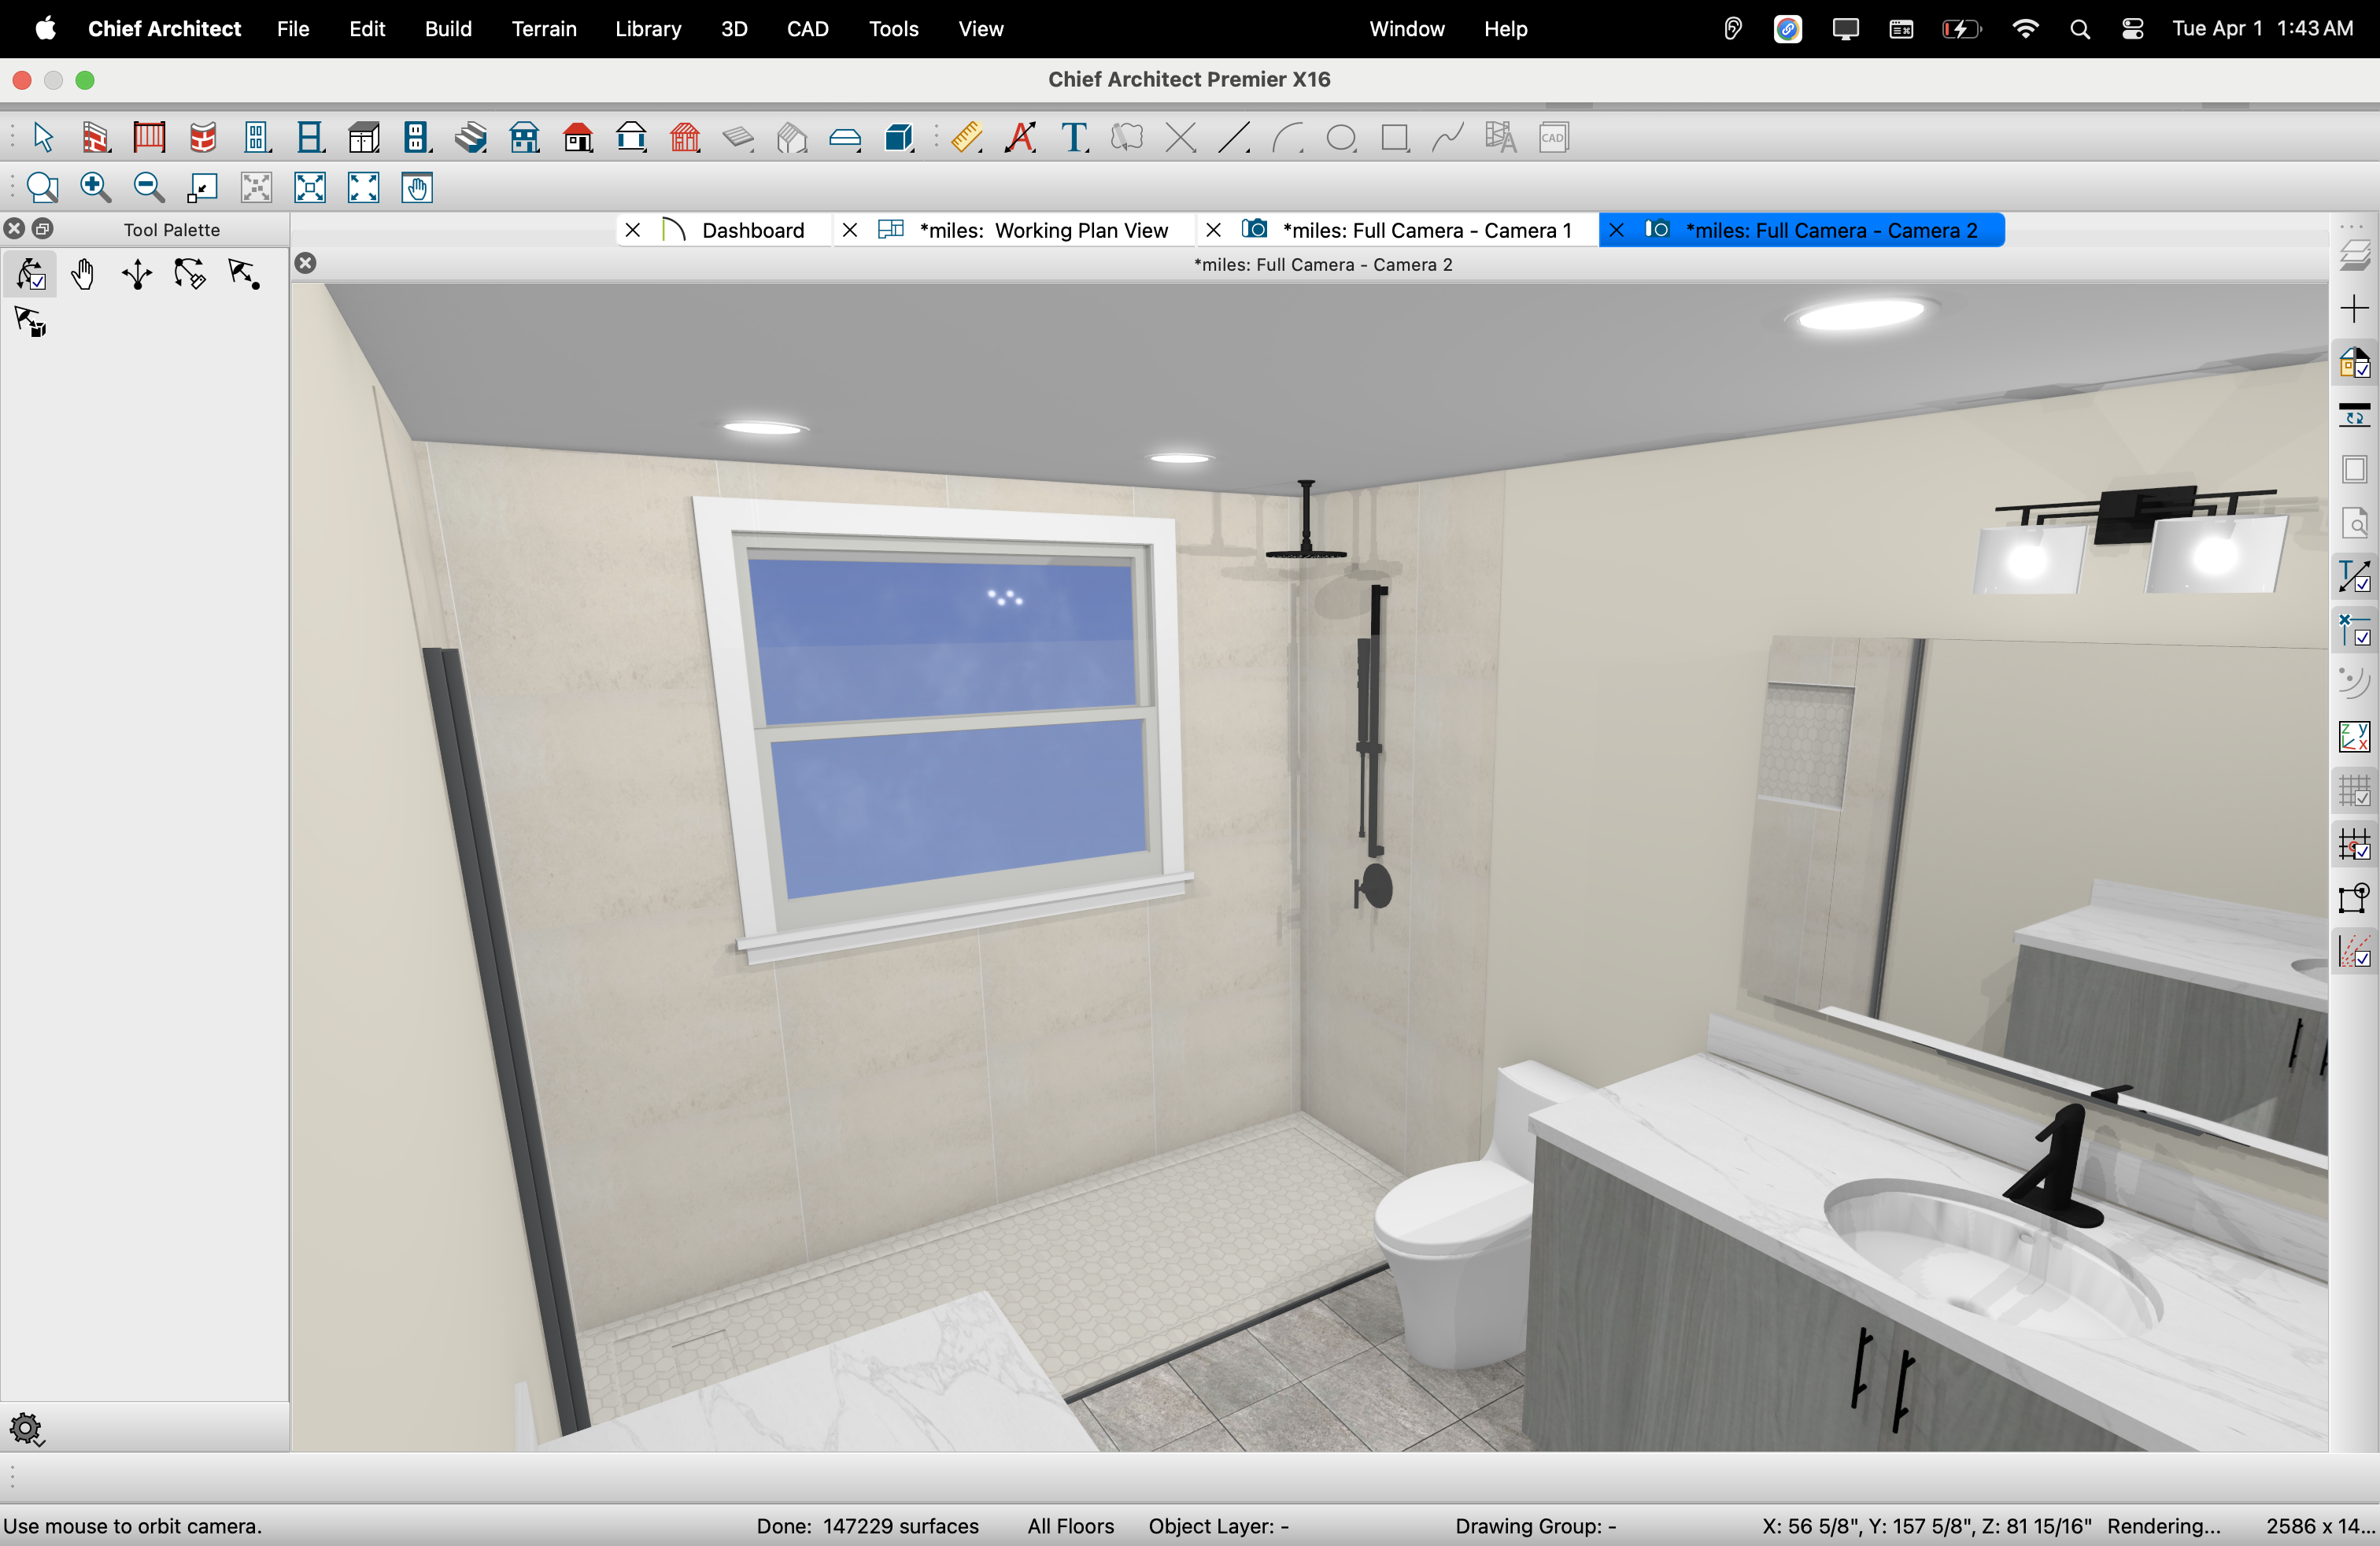Open the Tools menu

[893, 29]
